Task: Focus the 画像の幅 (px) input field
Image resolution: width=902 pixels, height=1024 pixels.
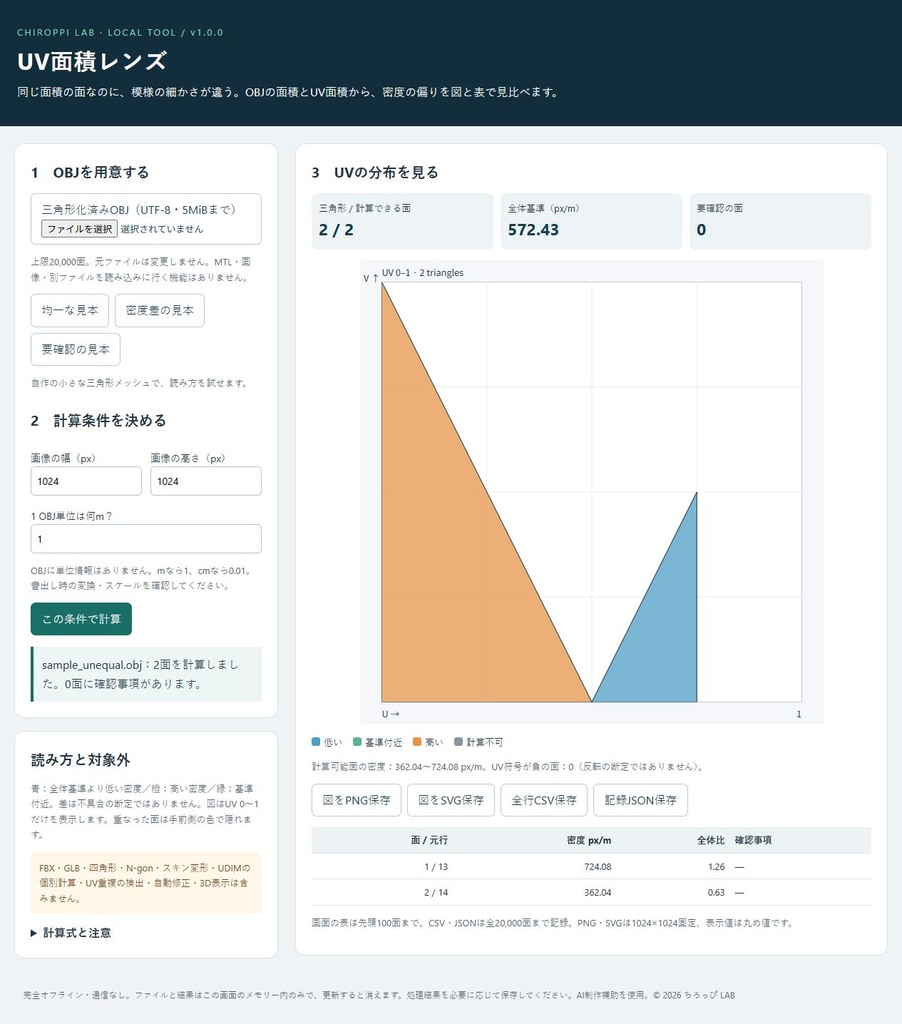Action: [86, 481]
